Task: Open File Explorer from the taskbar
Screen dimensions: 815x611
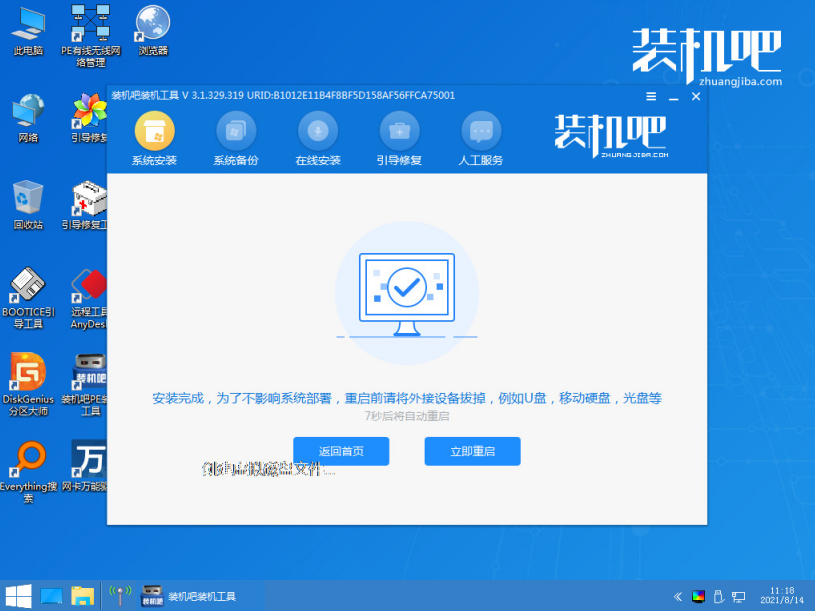Action: coord(83,596)
